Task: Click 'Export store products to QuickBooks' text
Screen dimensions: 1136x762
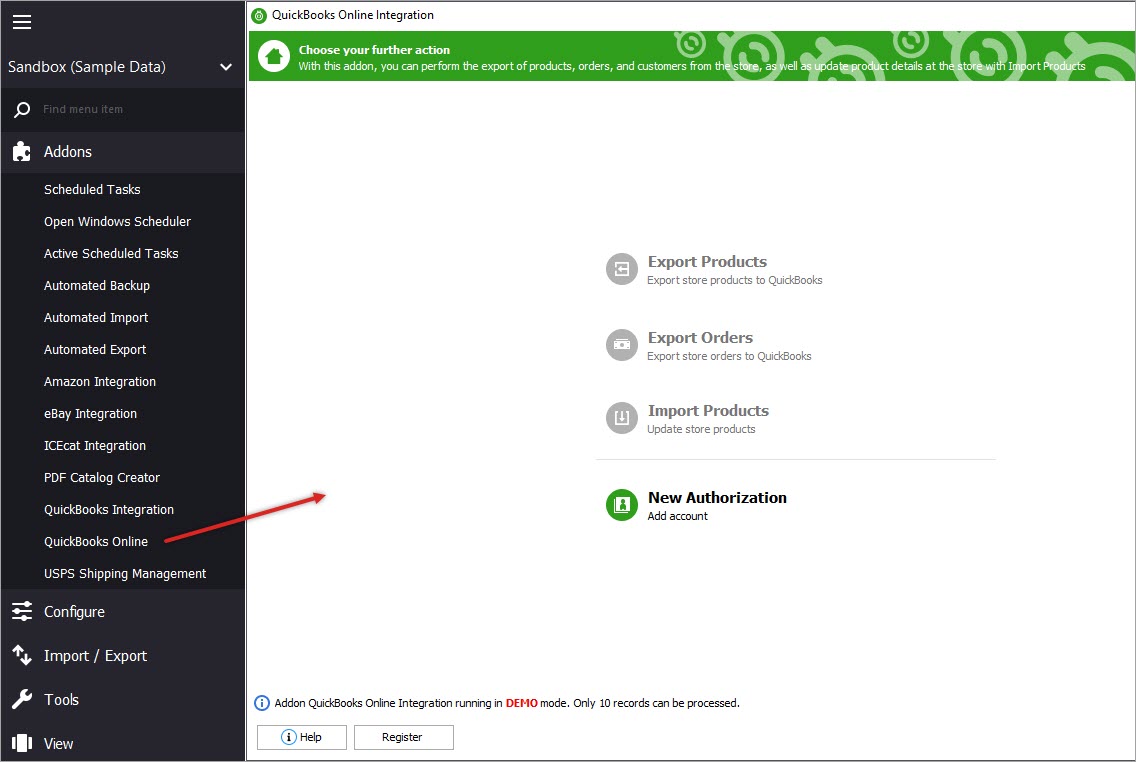Action: 735,280
